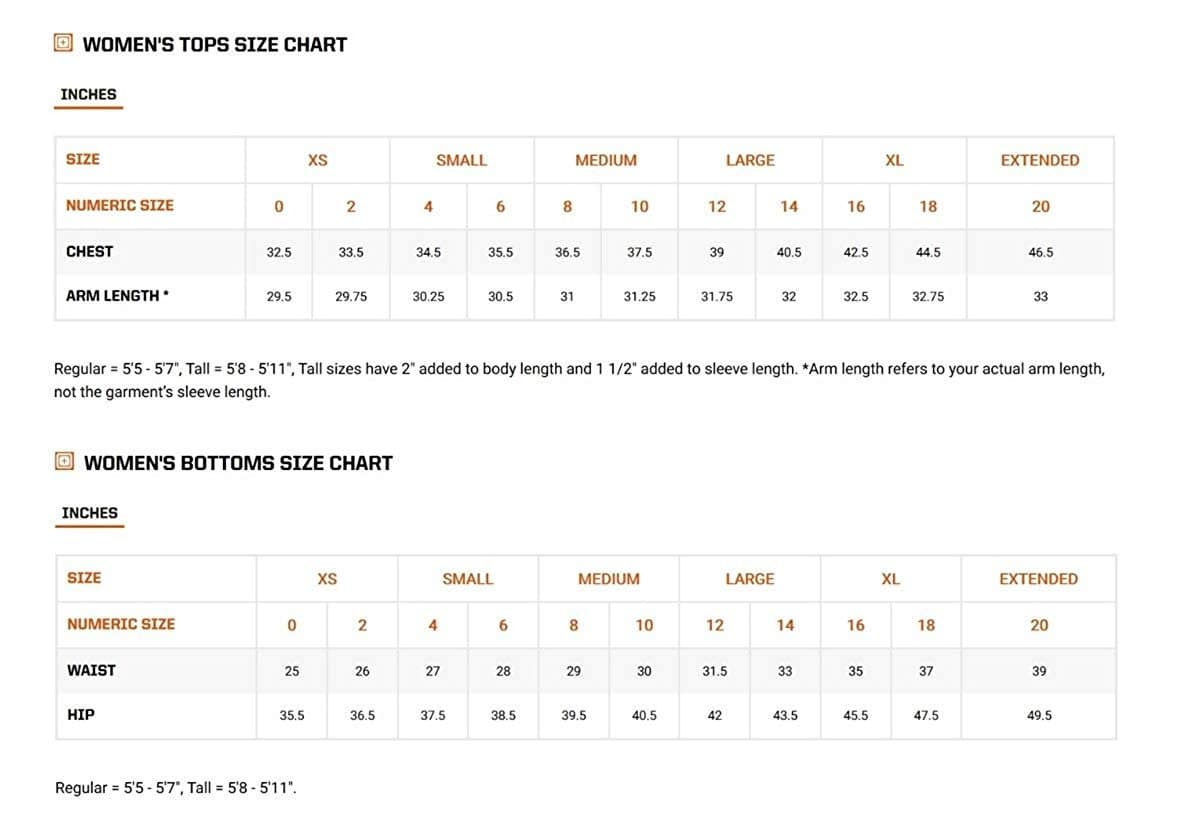
Task: Click chest value 46.5
Action: click(1041, 252)
